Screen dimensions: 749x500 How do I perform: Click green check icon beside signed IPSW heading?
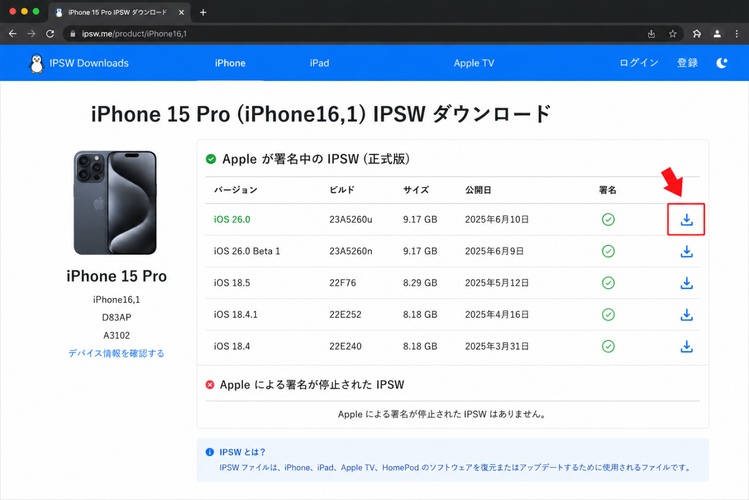(211, 159)
